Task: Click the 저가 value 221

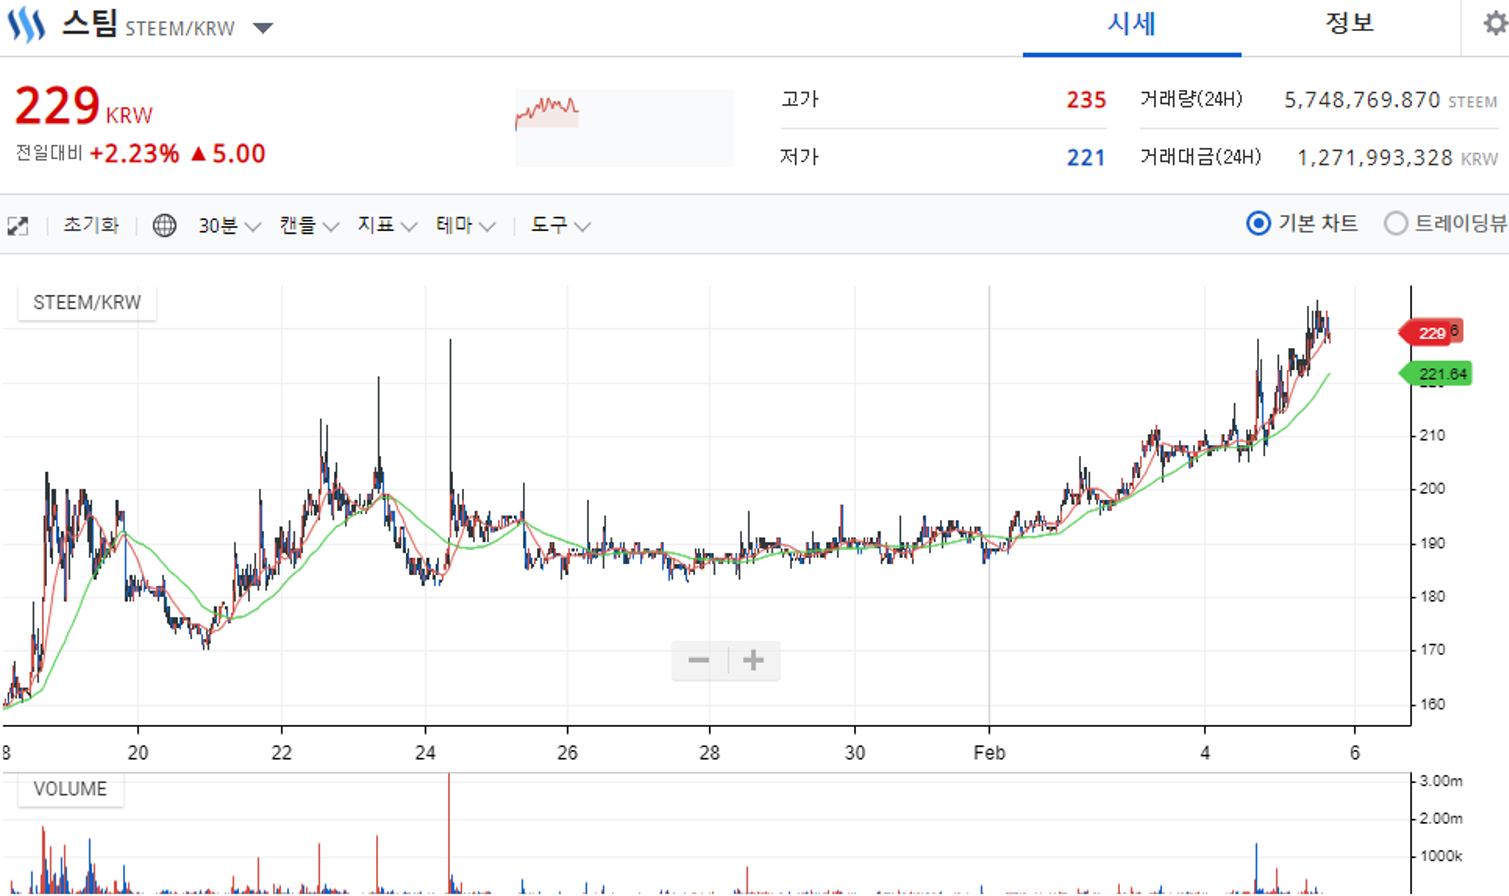Action: pyautogui.click(x=1086, y=158)
